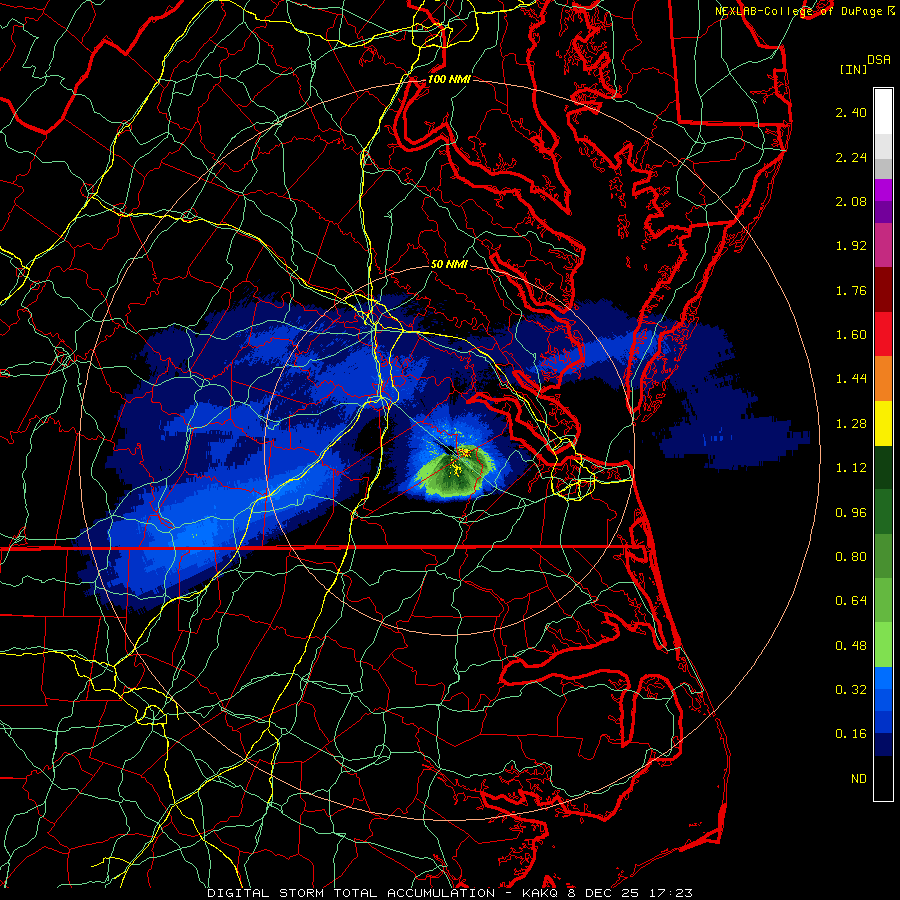Select the darkest navy blue legend swatch
The height and width of the screenshot is (900, 900).
click(883, 744)
